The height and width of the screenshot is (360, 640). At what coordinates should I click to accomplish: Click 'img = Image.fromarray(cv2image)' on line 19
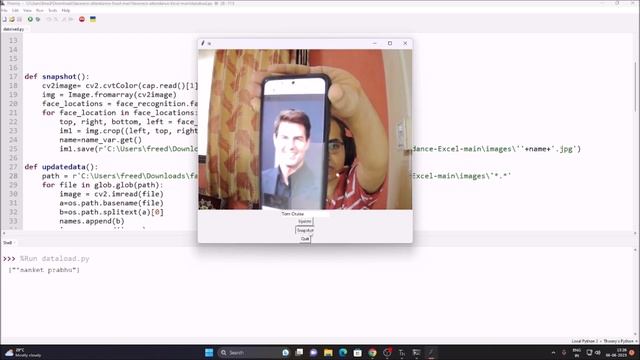click(x=109, y=95)
